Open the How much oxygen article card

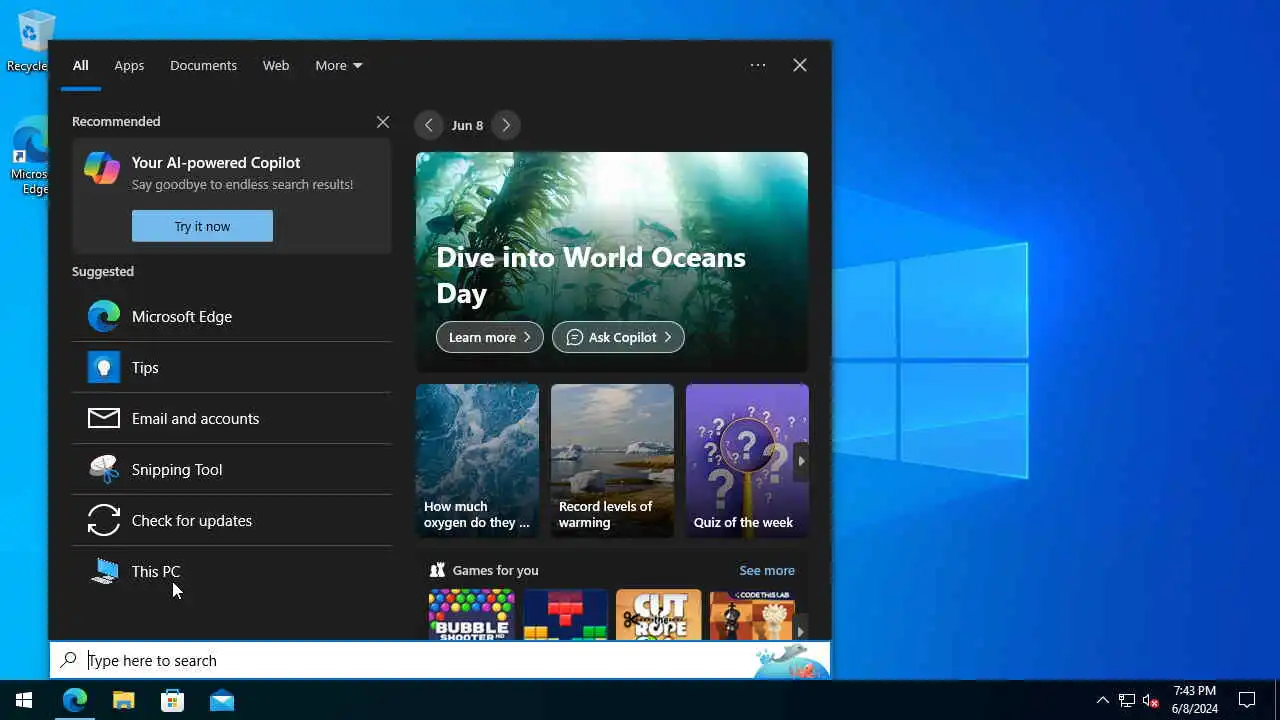(x=477, y=461)
